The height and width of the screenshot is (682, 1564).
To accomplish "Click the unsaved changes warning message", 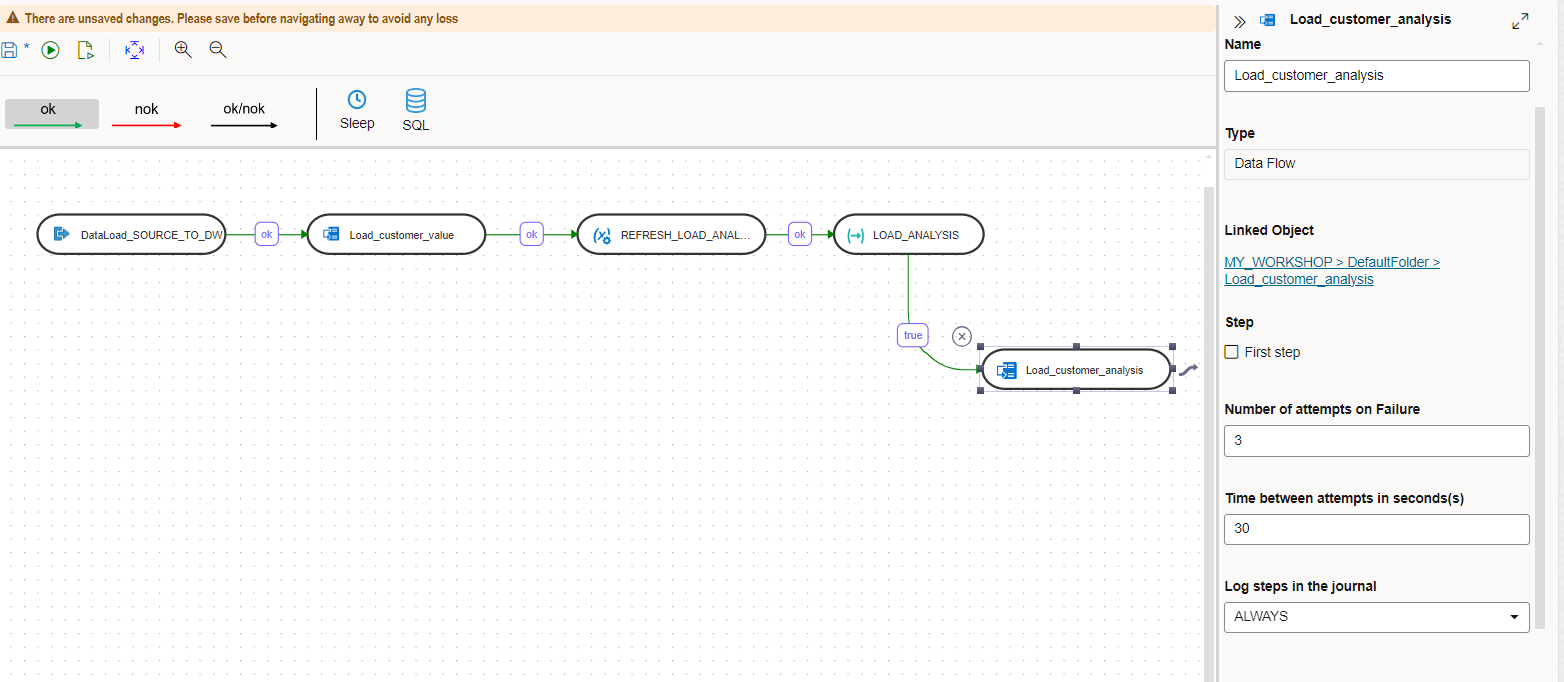I will 241,19.
